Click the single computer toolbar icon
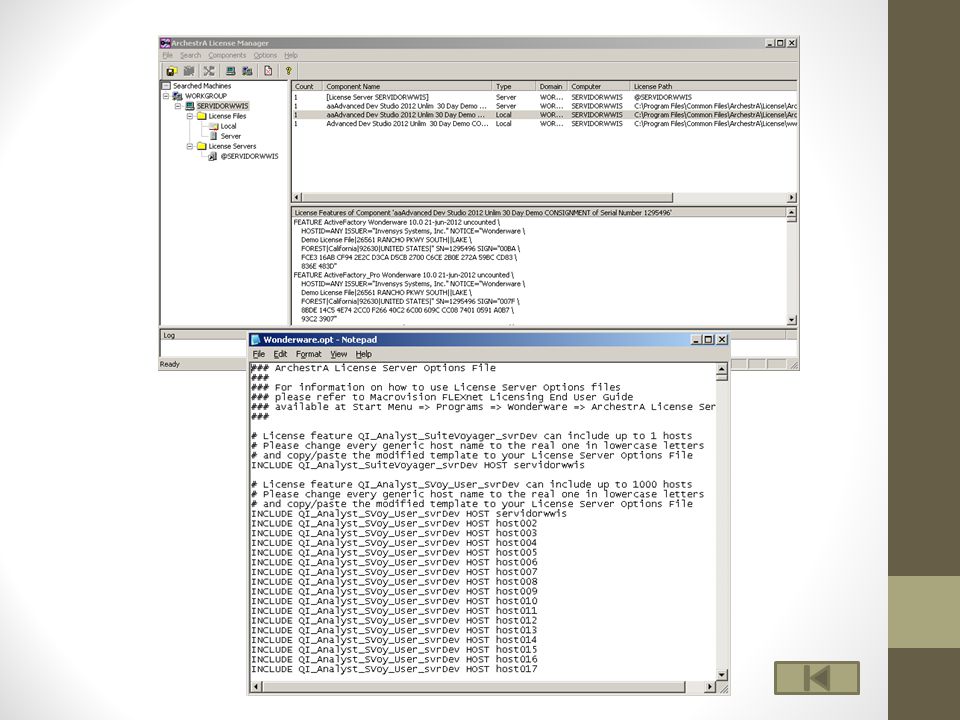Viewport: 960px width, 720px height. tap(230, 71)
